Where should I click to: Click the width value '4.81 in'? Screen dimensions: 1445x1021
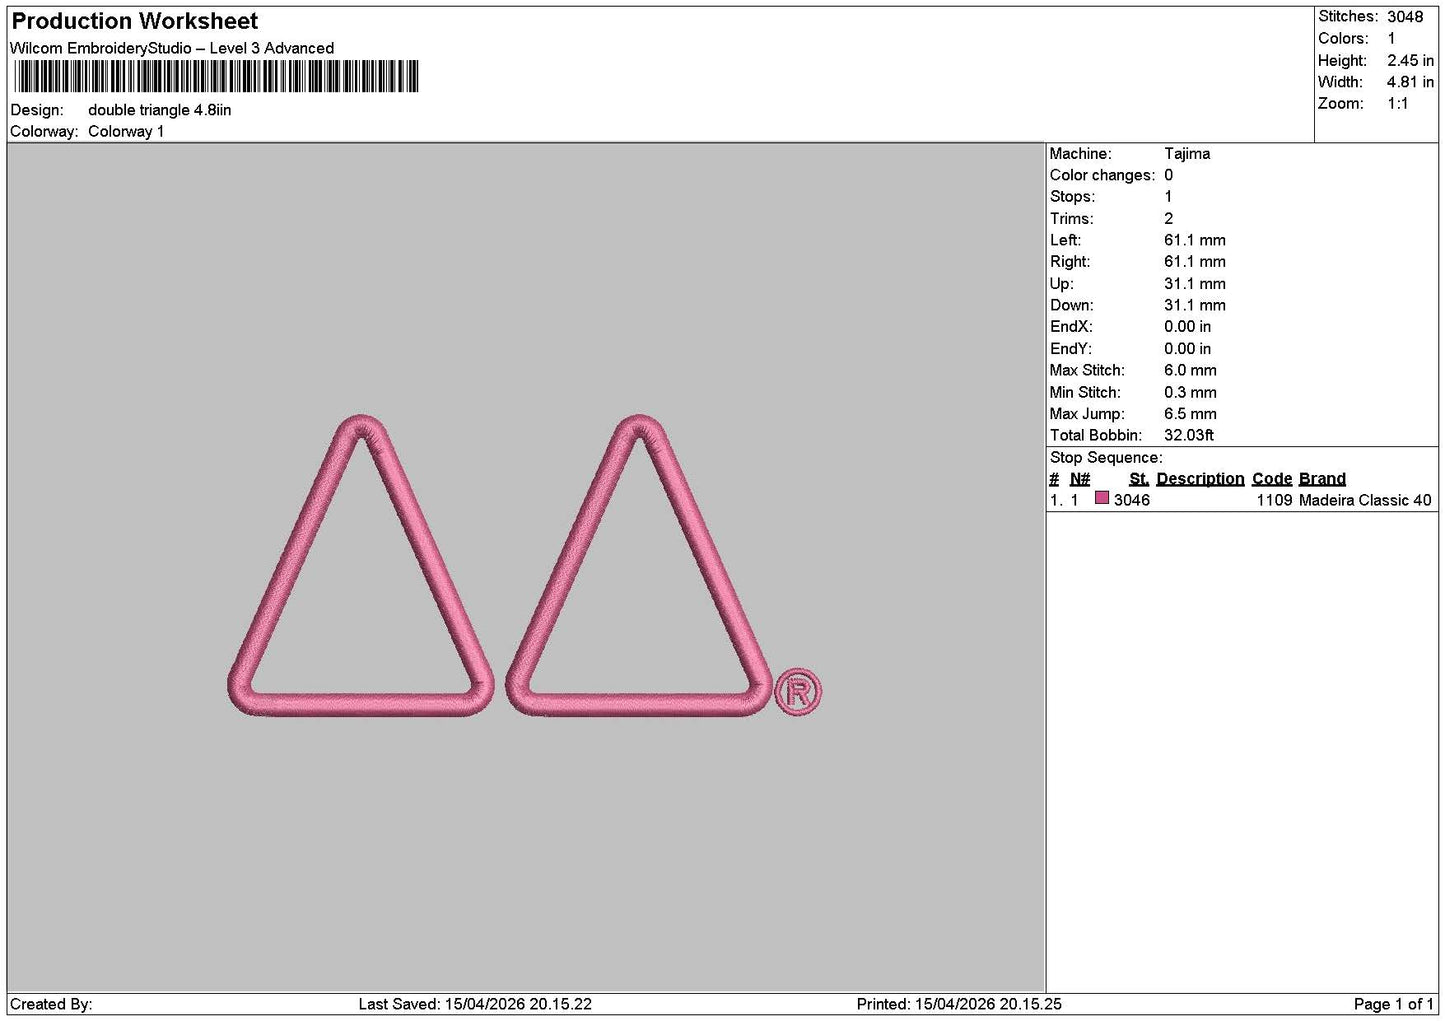[1410, 82]
